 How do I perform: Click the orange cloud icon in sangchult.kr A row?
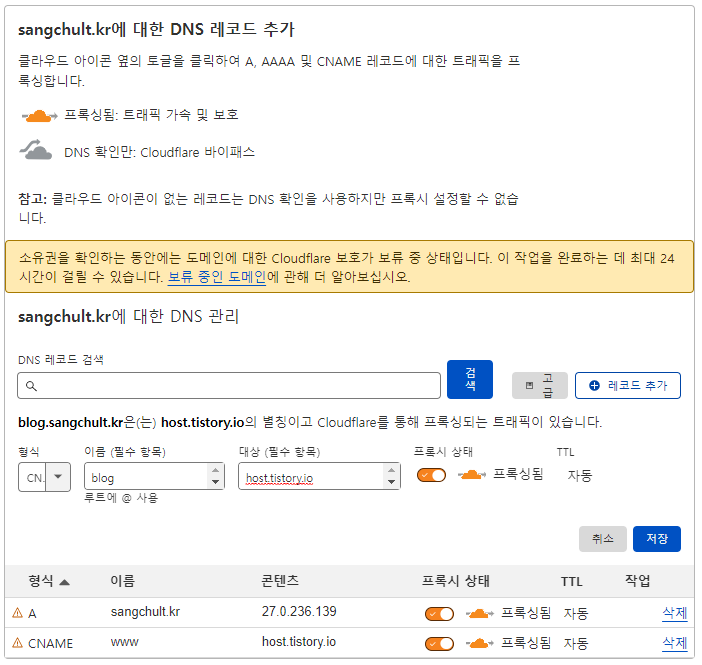pyautogui.click(x=479, y=614)
